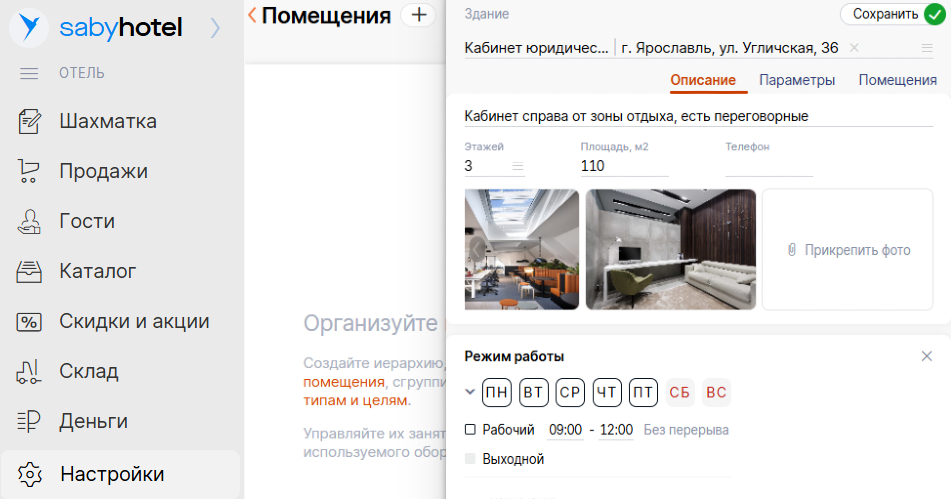Open the Деньги section

pos(93,422)
